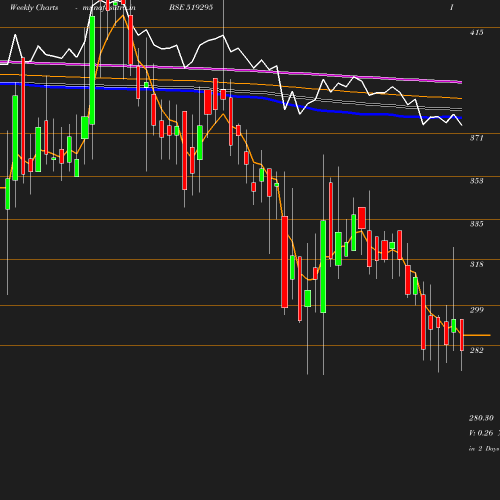
Task: Click the 415 price axis label
Action: 476,33
